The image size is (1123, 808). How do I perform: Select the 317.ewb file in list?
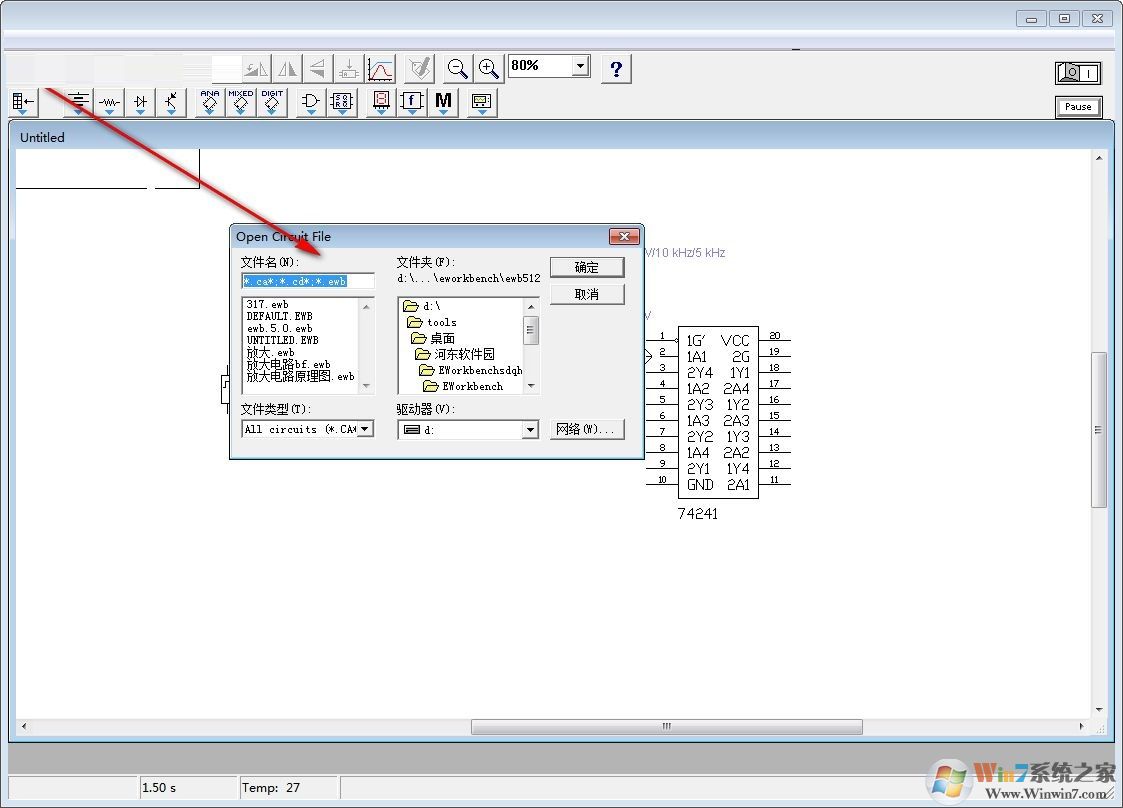click(268, 304)
